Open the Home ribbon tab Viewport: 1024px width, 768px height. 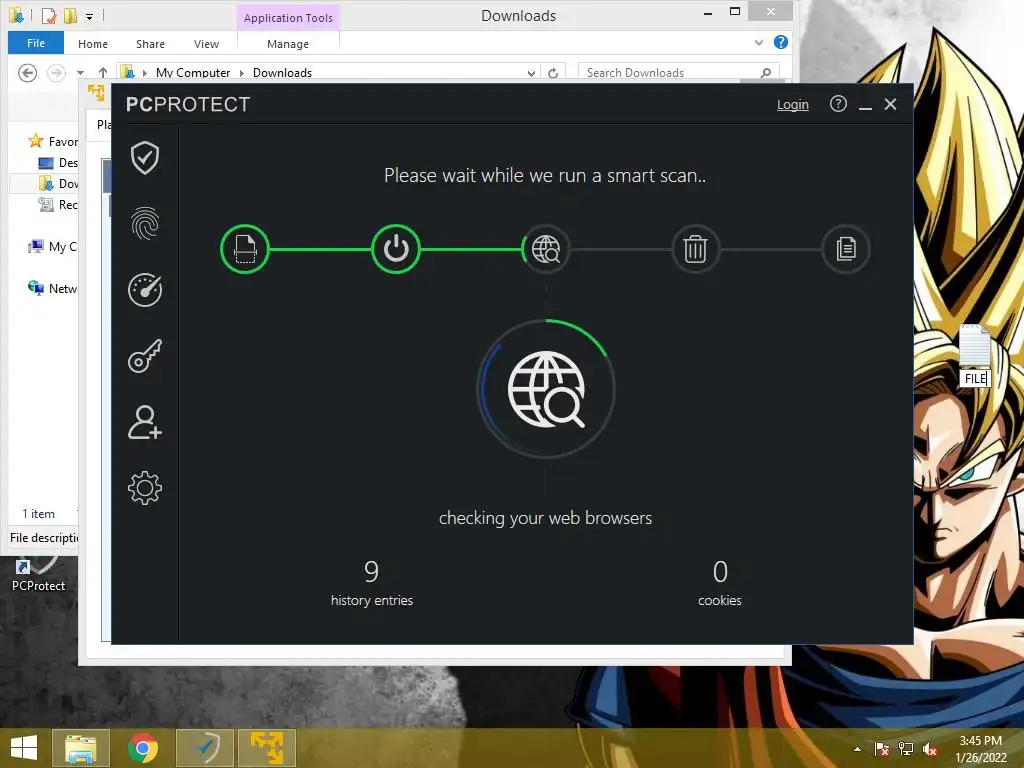coord(93,44)
